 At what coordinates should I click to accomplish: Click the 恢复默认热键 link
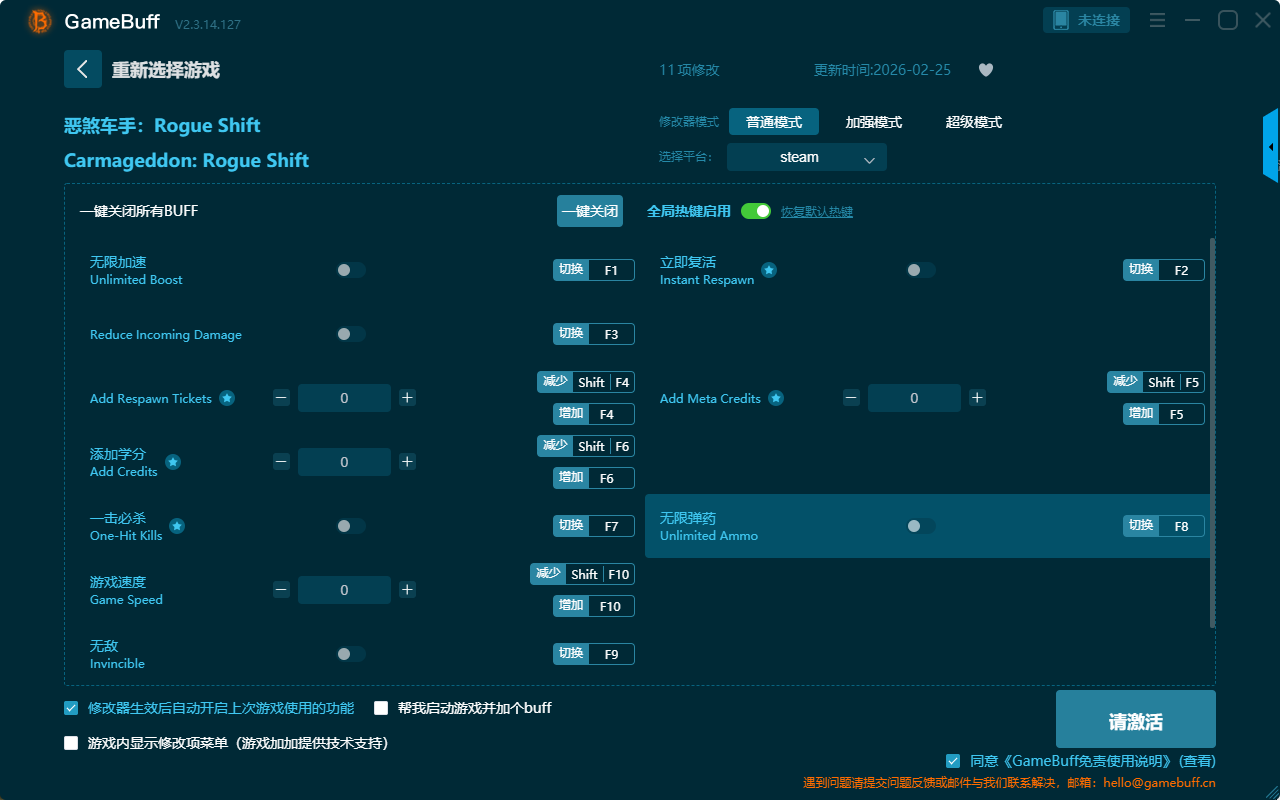[x=816, y=212]
